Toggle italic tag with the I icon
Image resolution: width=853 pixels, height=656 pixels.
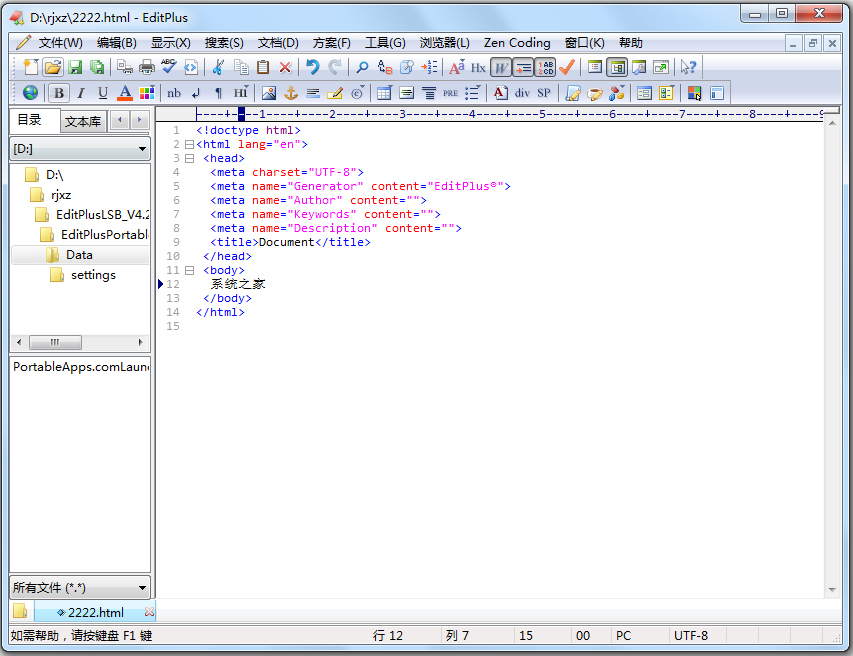tap(80, 92)
